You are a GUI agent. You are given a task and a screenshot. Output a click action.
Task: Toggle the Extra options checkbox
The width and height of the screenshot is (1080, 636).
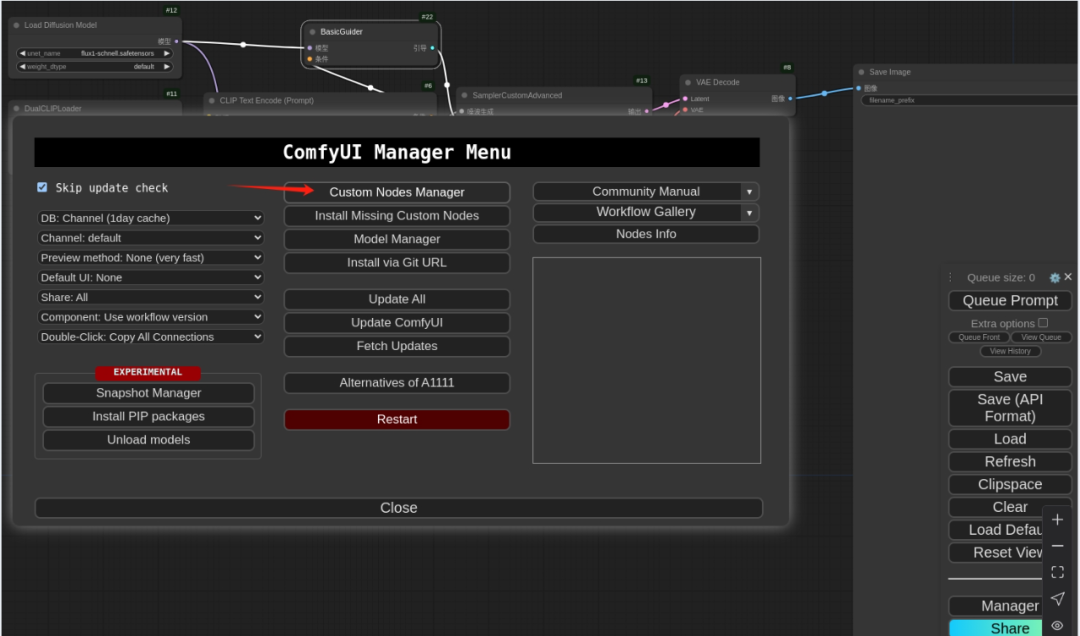1043,322
